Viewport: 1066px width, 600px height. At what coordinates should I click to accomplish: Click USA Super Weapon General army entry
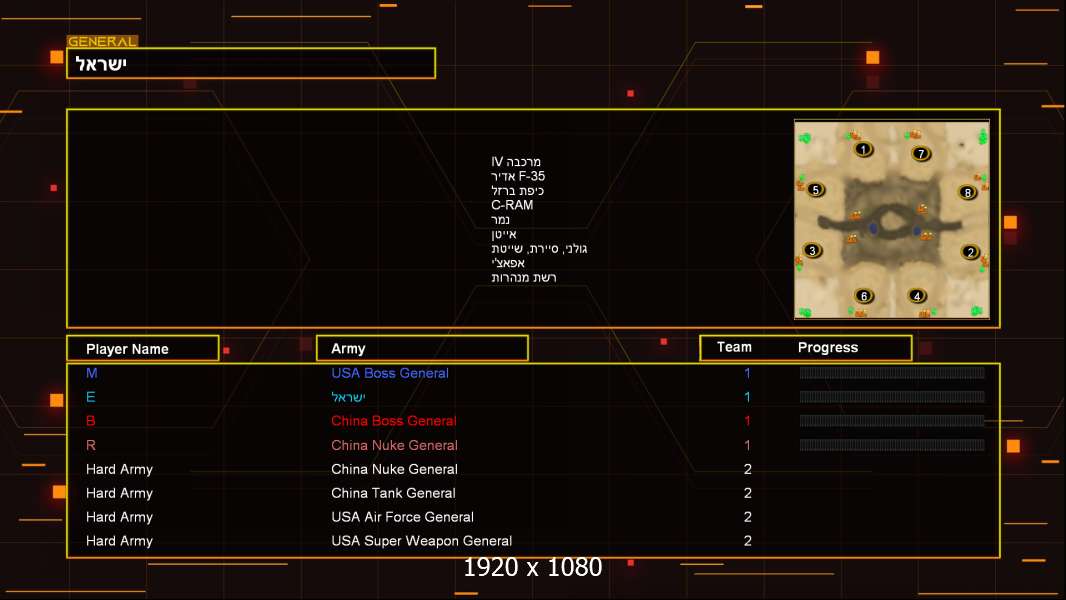tap(422, 541)
